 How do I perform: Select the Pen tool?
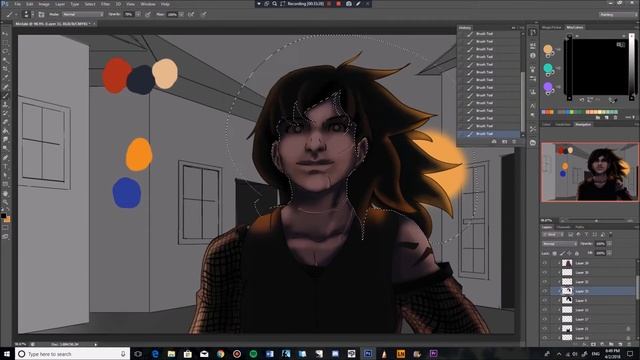[x=5, y=158]
